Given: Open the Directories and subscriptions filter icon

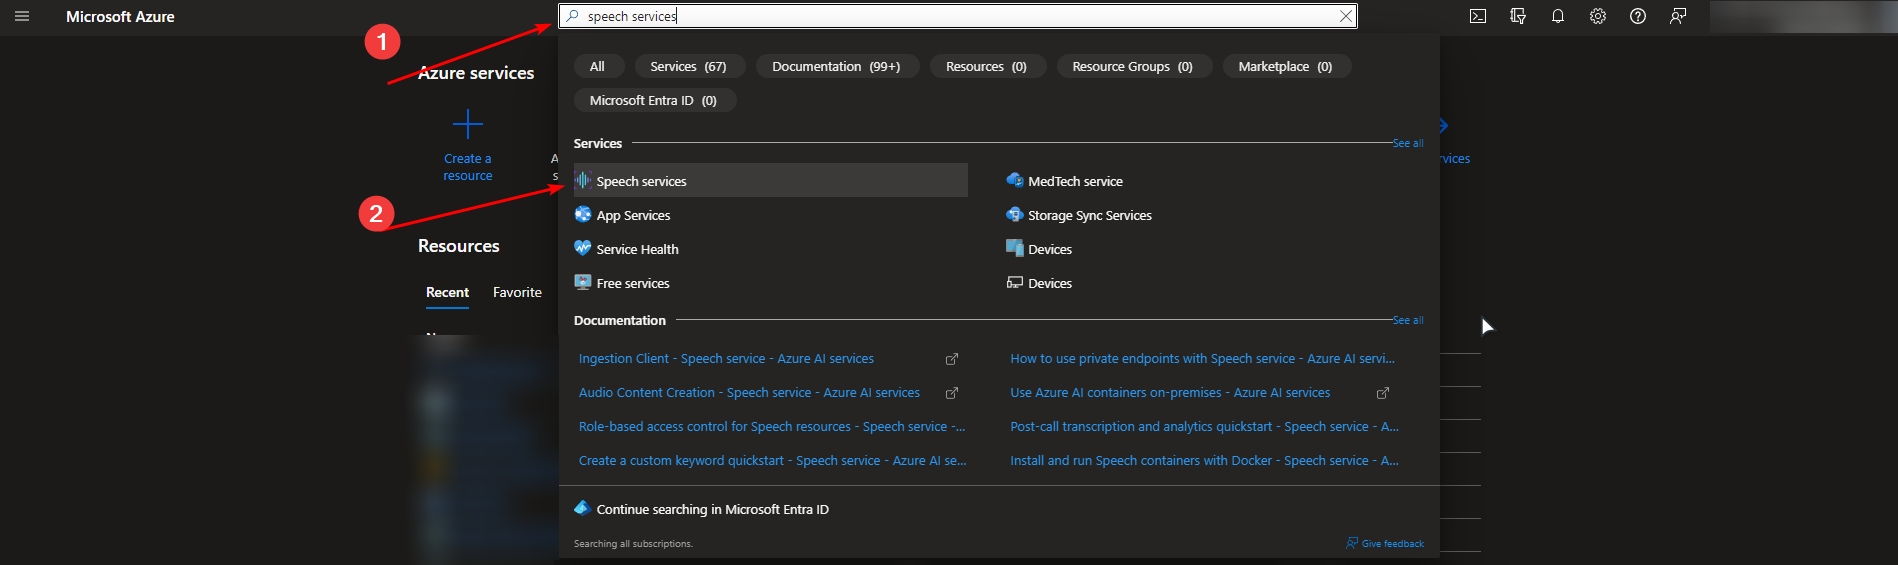Looking at the screenshot, I should pyautogui.click(x=1518, y=16).
